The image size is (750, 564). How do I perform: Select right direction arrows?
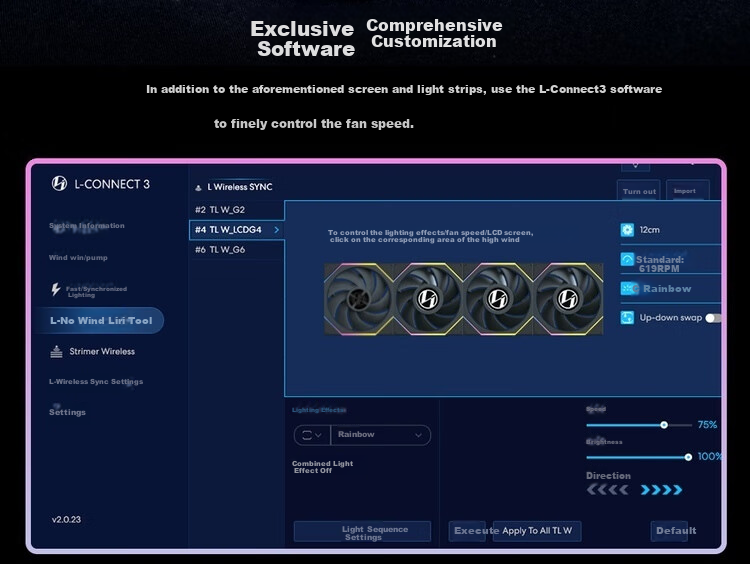tap(662, 490)
